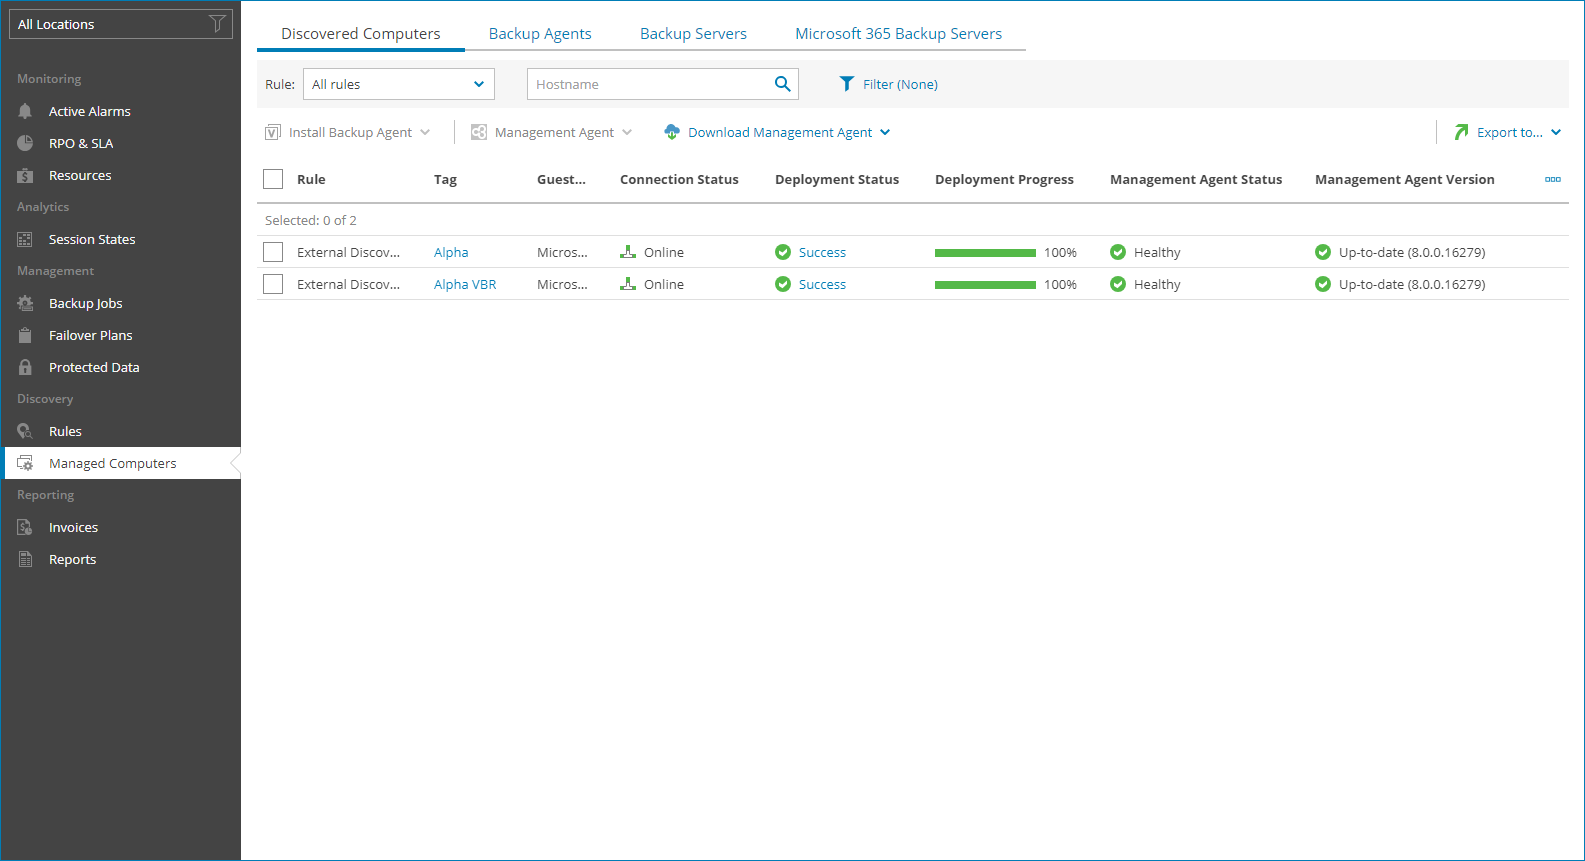Open the Rule dropdown showing All rules
Viewport: 1585px width, 861px height.
tap(398, 84)
